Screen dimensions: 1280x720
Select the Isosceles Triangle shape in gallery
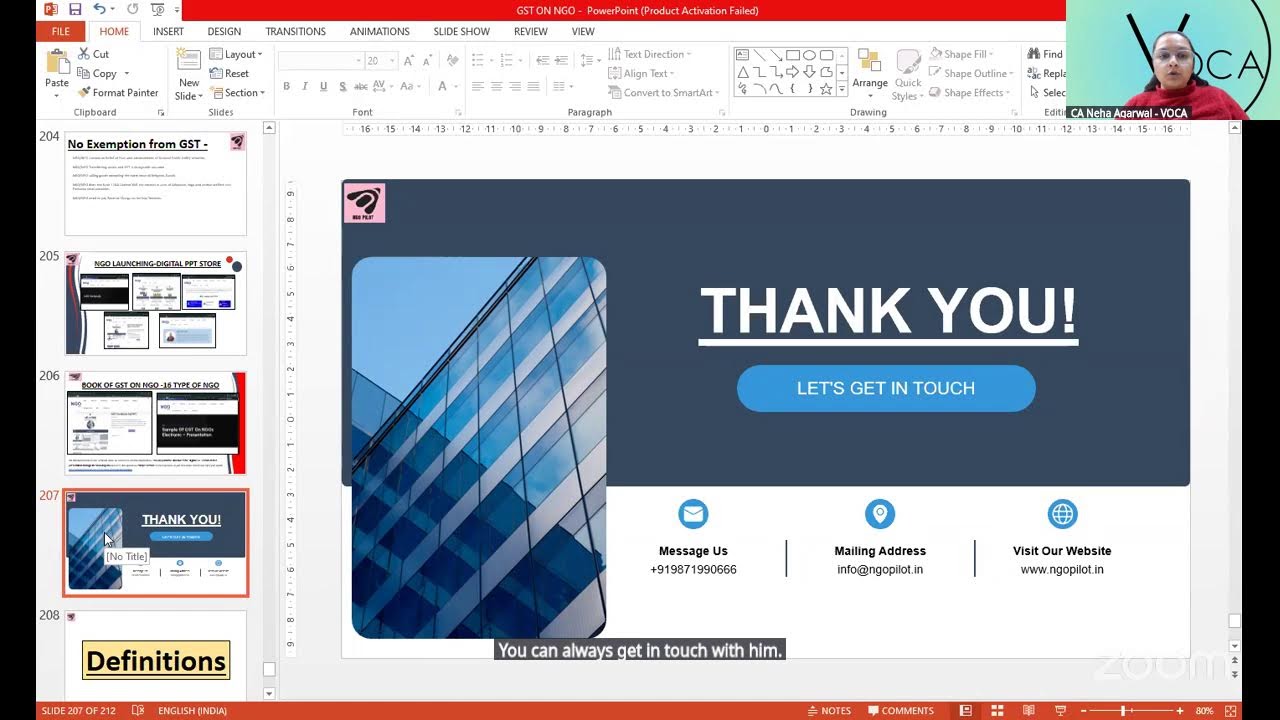(743, 72)
